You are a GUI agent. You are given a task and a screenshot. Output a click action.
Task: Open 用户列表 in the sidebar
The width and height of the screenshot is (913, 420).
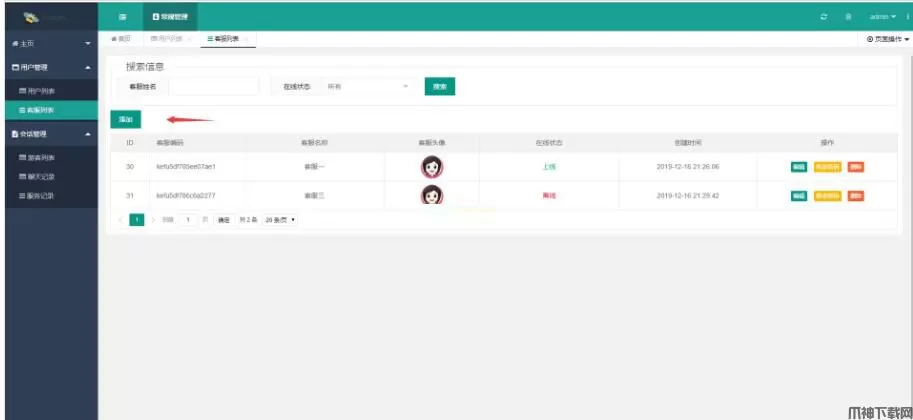tap(51, 91)
